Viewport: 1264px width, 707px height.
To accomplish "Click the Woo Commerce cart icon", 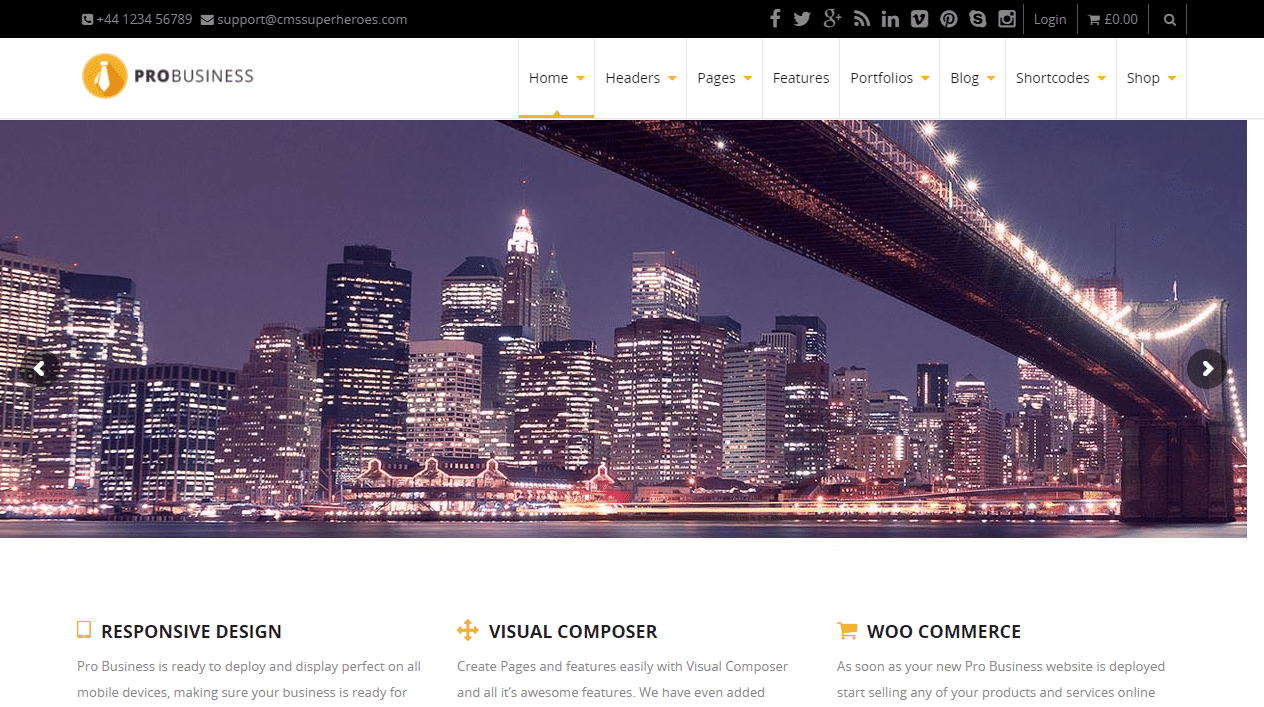I will coord(847,630).
